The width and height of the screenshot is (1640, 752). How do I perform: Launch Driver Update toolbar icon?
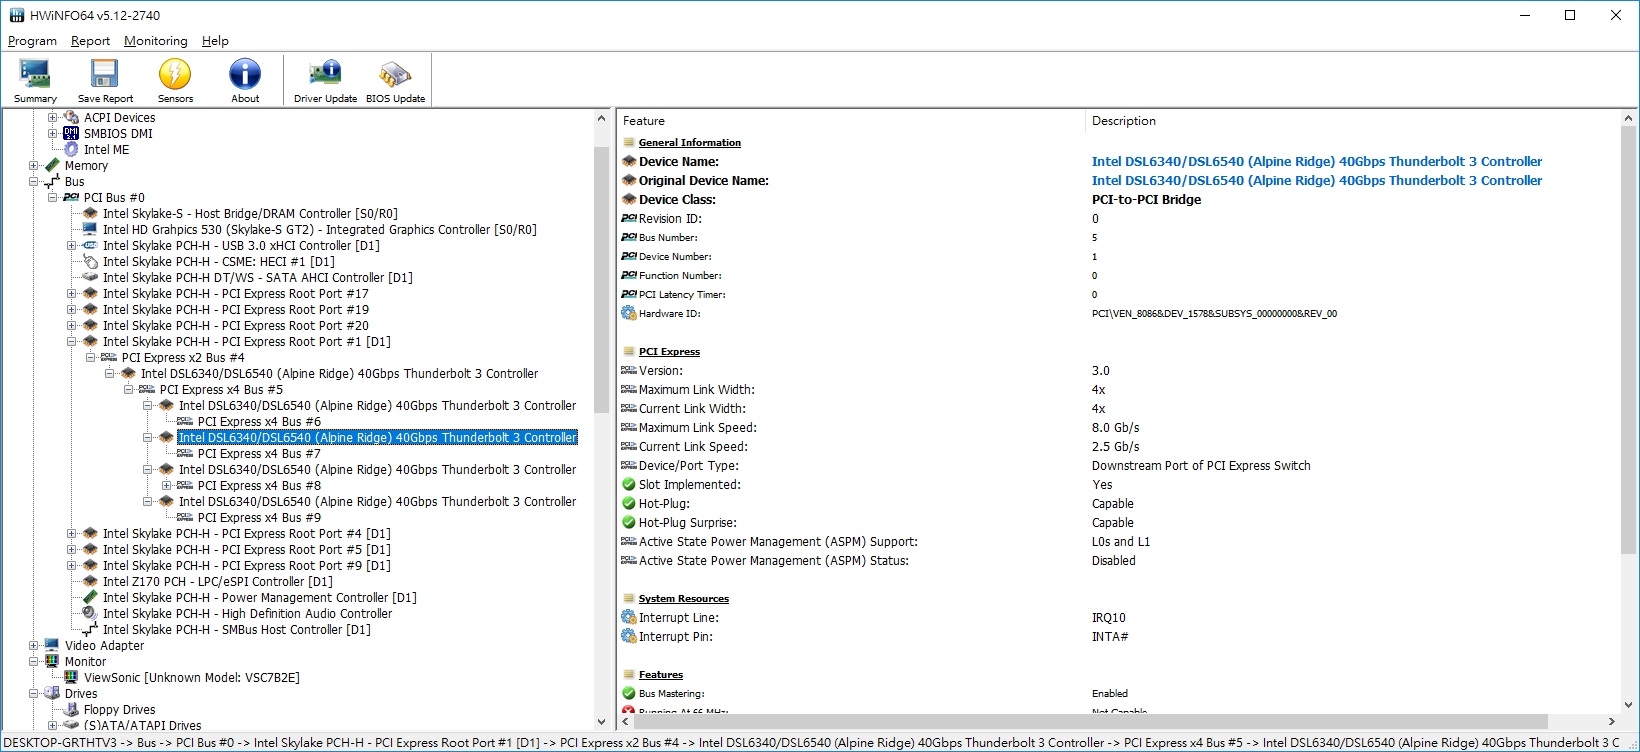[325, 80]
